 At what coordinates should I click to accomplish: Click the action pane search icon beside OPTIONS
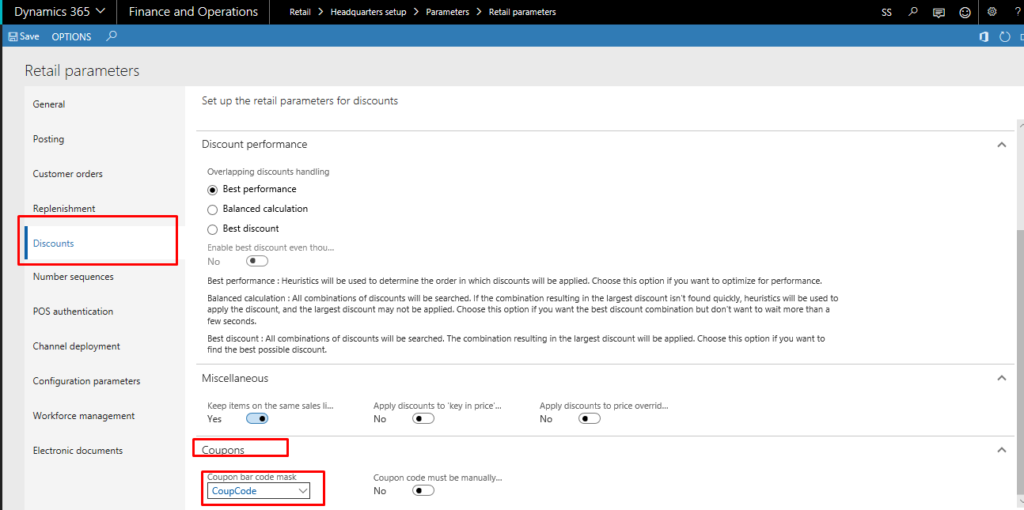pyautogui.click(x=111, y=36)
